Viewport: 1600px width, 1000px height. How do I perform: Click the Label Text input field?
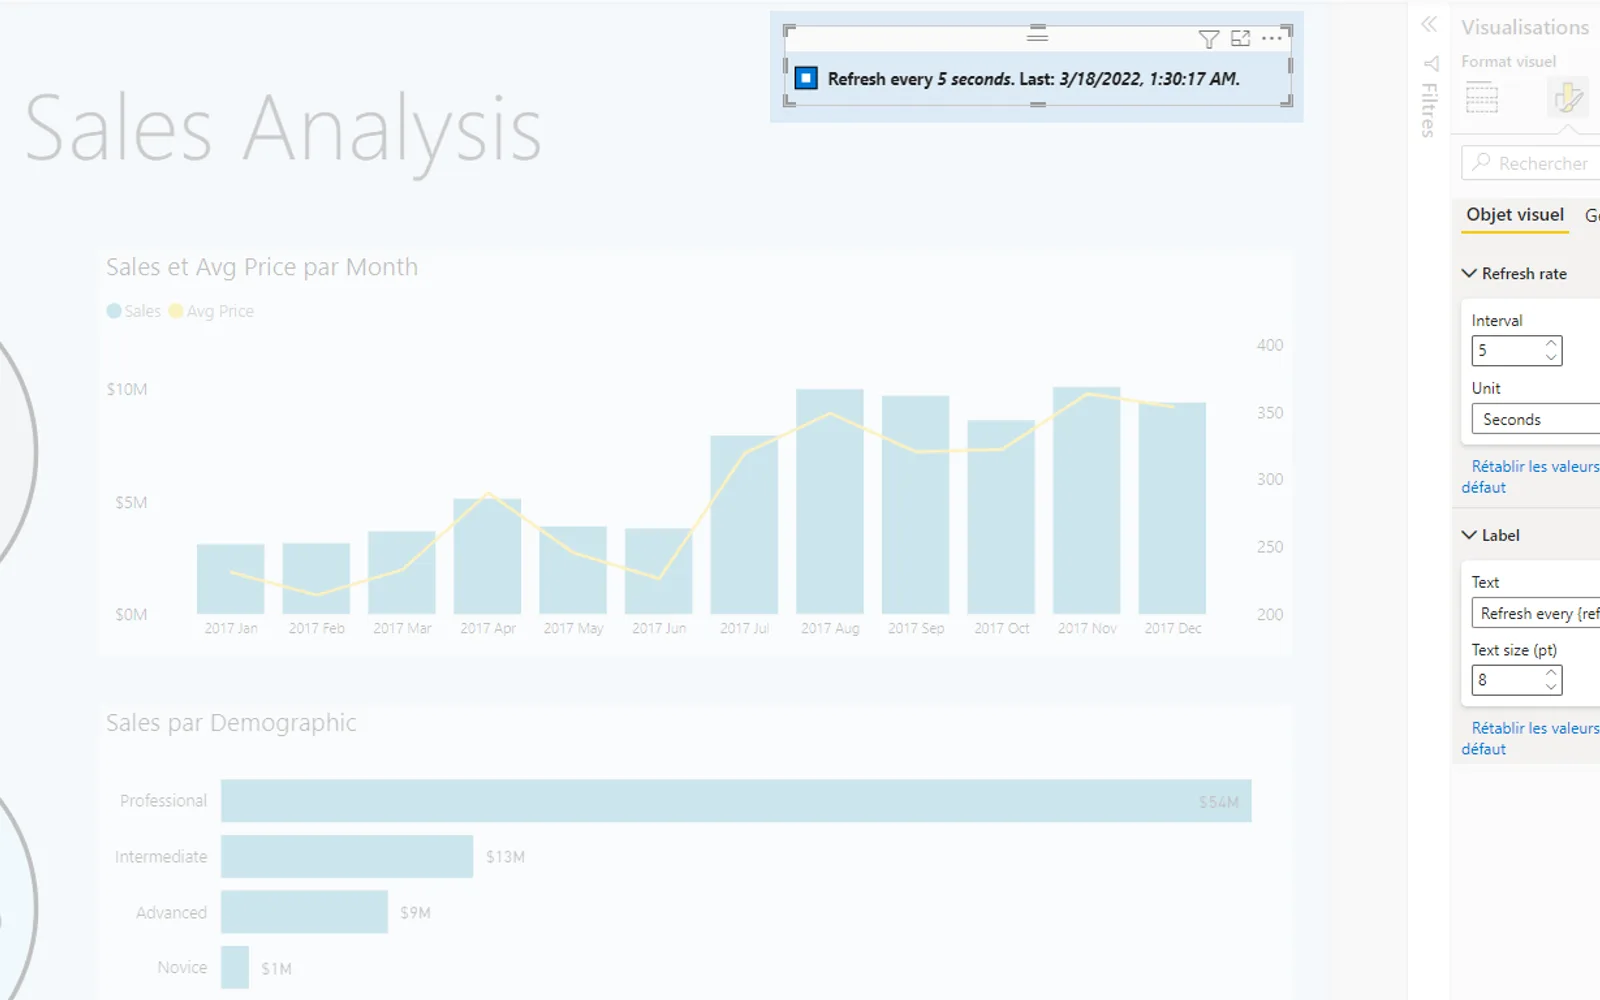pyautogui.click(x=1536, y=613)
